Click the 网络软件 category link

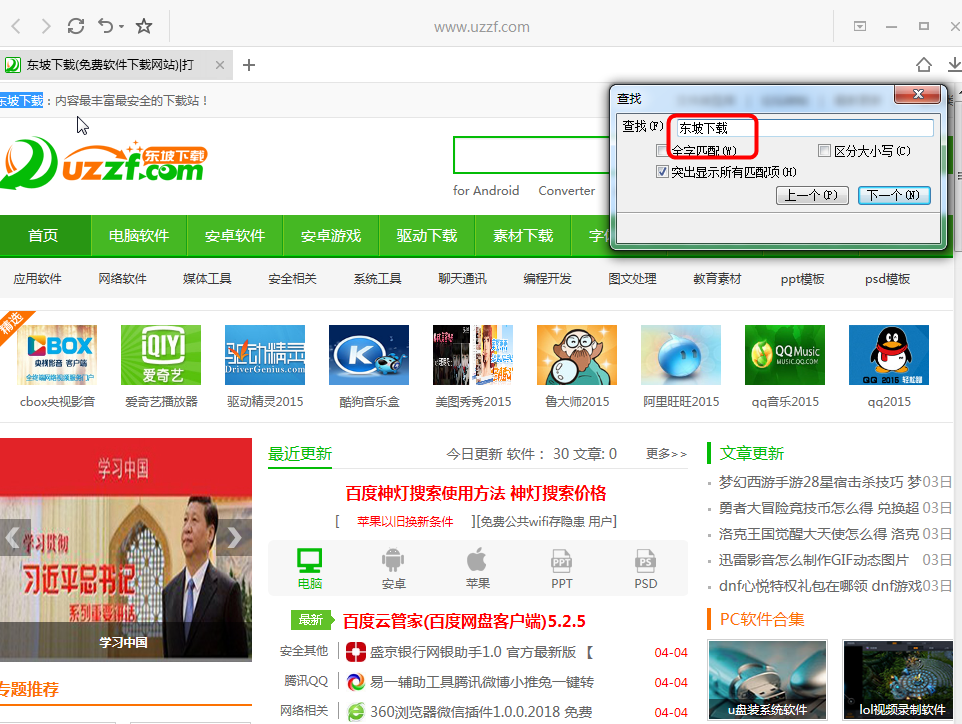(123, 279)
